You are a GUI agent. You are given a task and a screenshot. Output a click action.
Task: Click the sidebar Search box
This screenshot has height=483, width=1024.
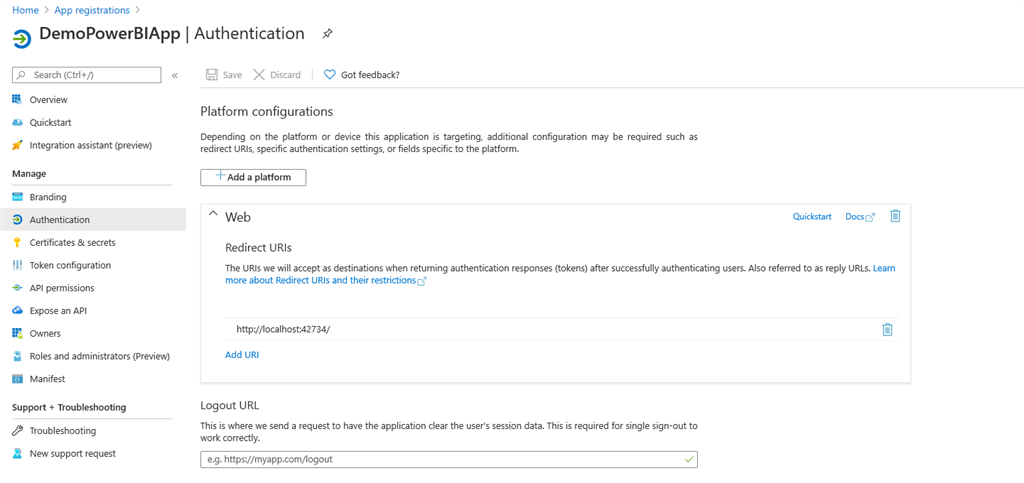click(x=92, y=75)
